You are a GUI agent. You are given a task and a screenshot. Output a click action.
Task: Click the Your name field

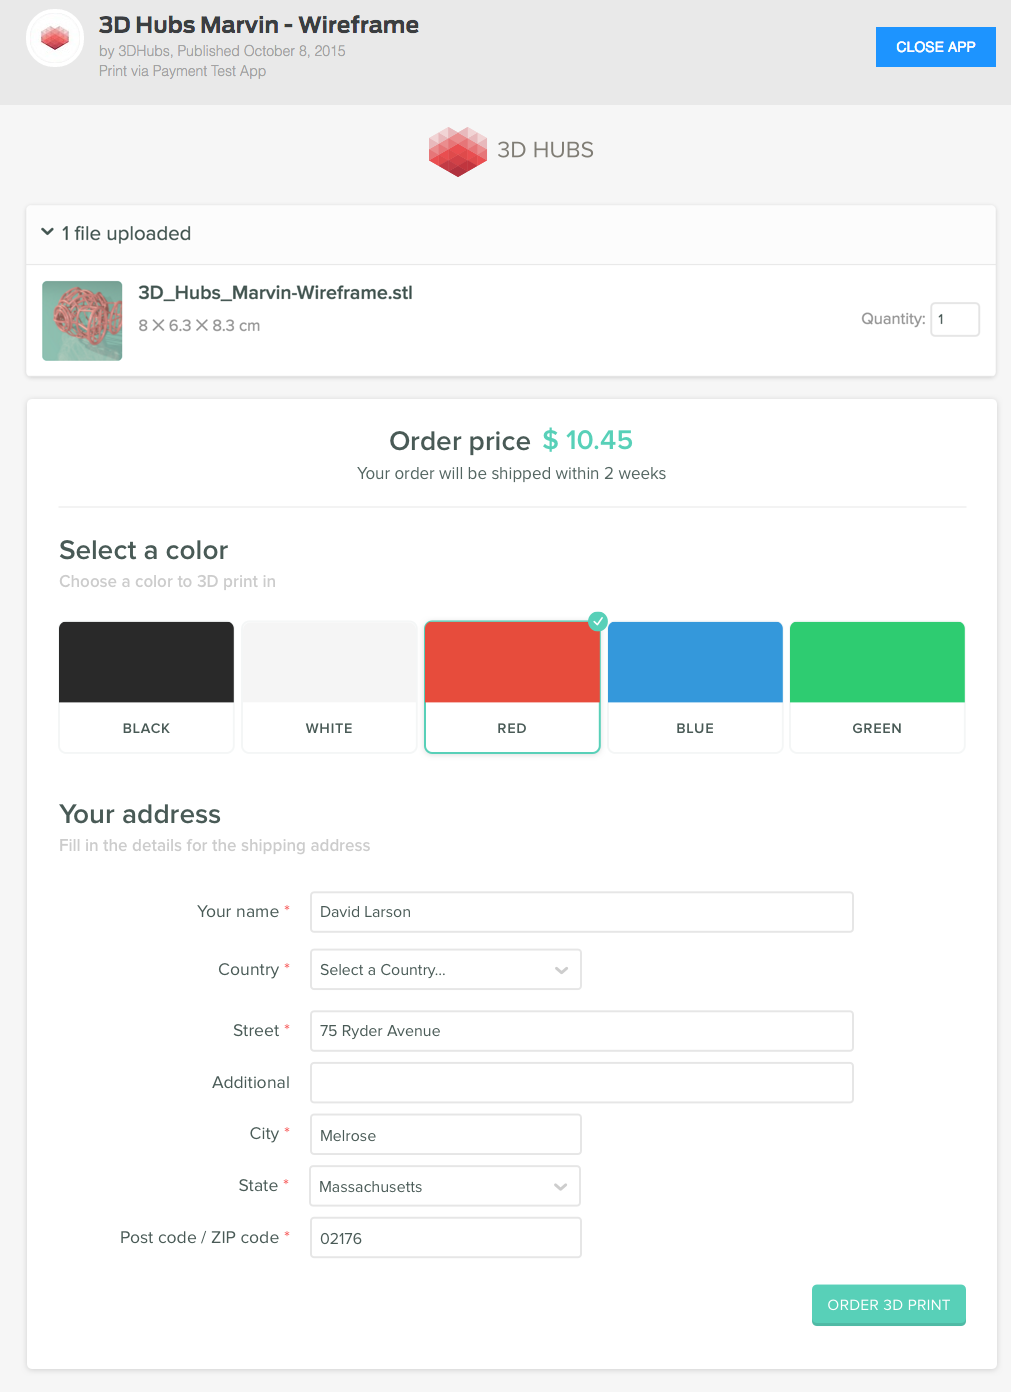(x=581, y=912)
